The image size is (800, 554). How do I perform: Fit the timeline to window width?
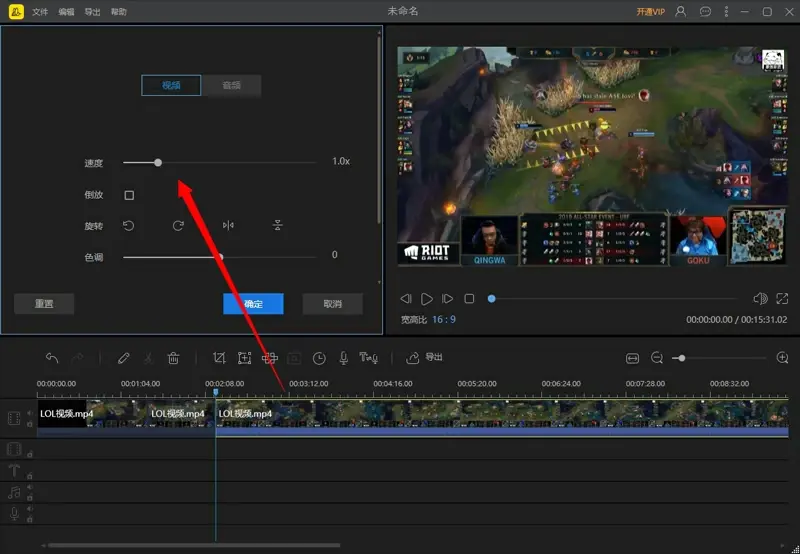(632, 359)
